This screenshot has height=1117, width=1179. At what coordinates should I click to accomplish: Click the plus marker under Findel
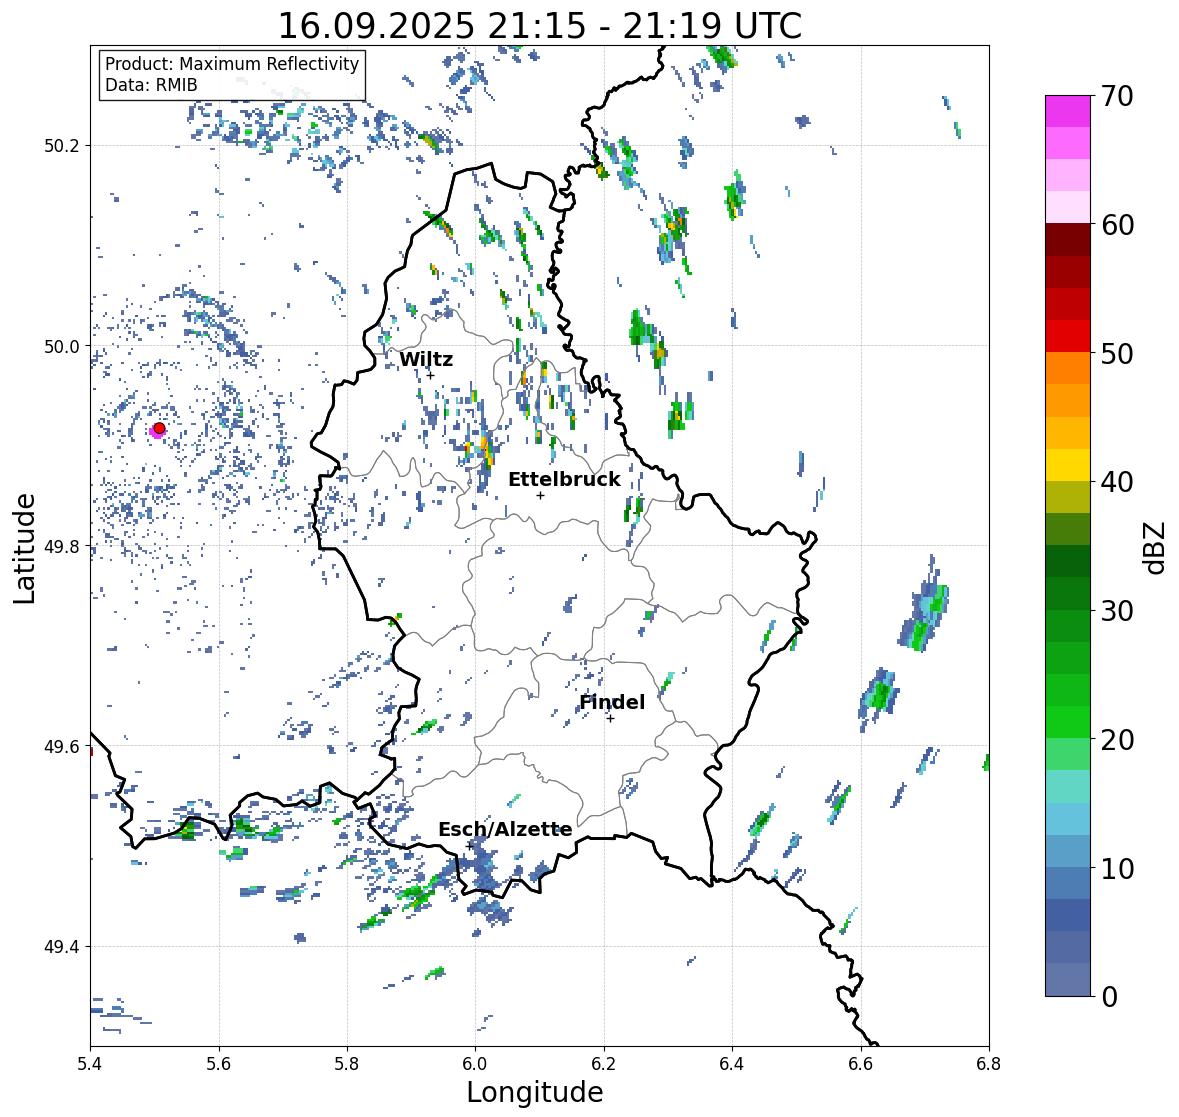(x=611, y=719)
